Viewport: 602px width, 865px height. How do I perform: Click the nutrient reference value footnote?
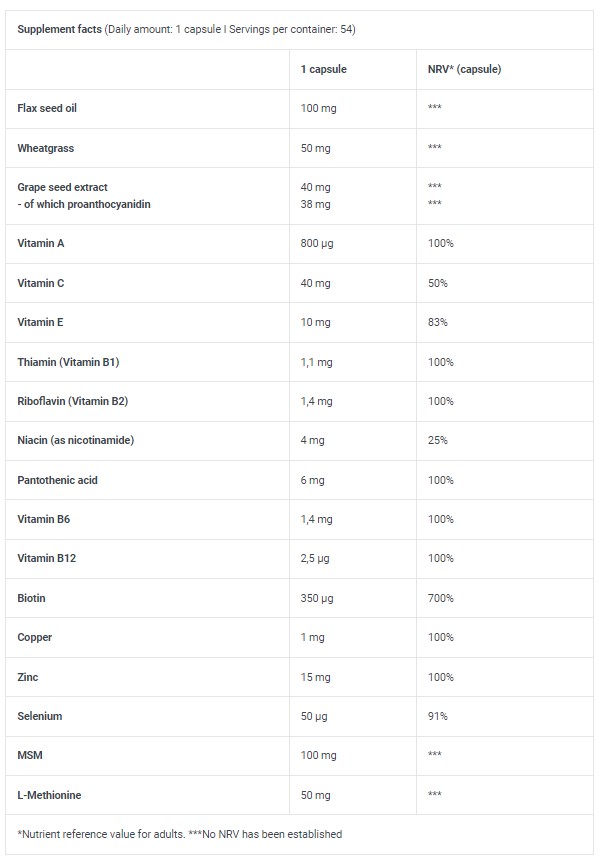click(180, 833)
